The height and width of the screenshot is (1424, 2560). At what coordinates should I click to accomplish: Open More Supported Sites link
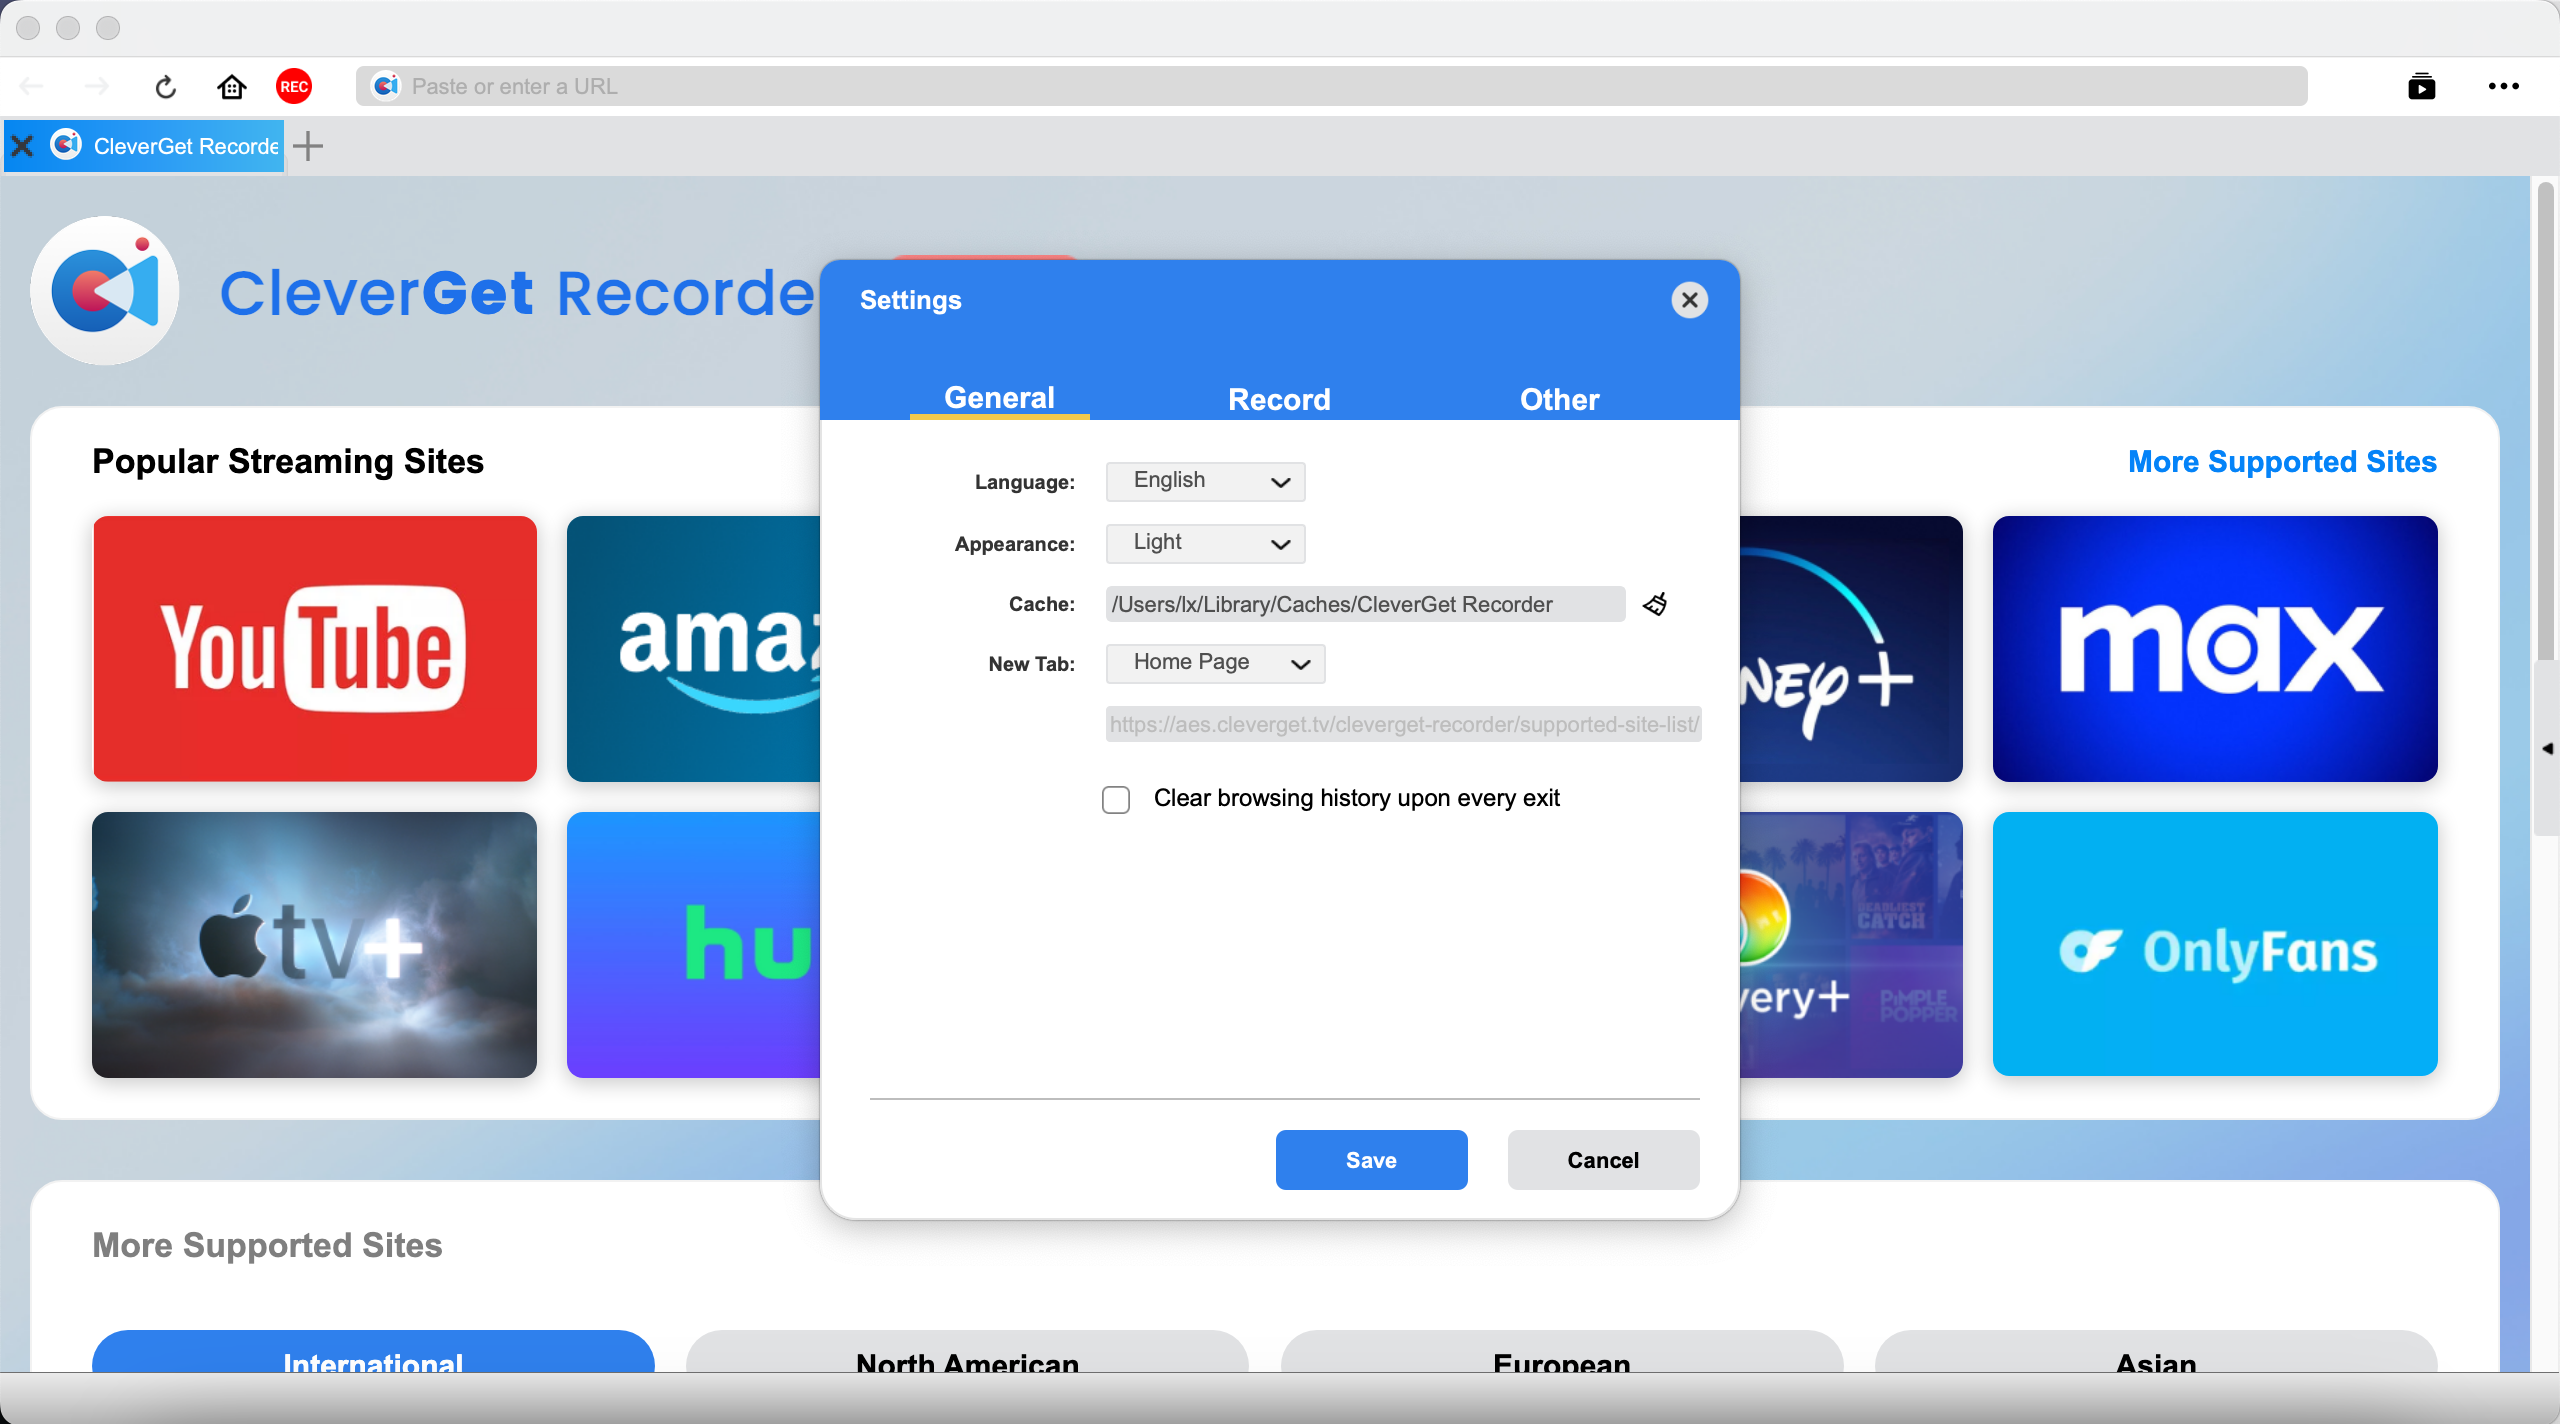click(x=2282, y=462)
